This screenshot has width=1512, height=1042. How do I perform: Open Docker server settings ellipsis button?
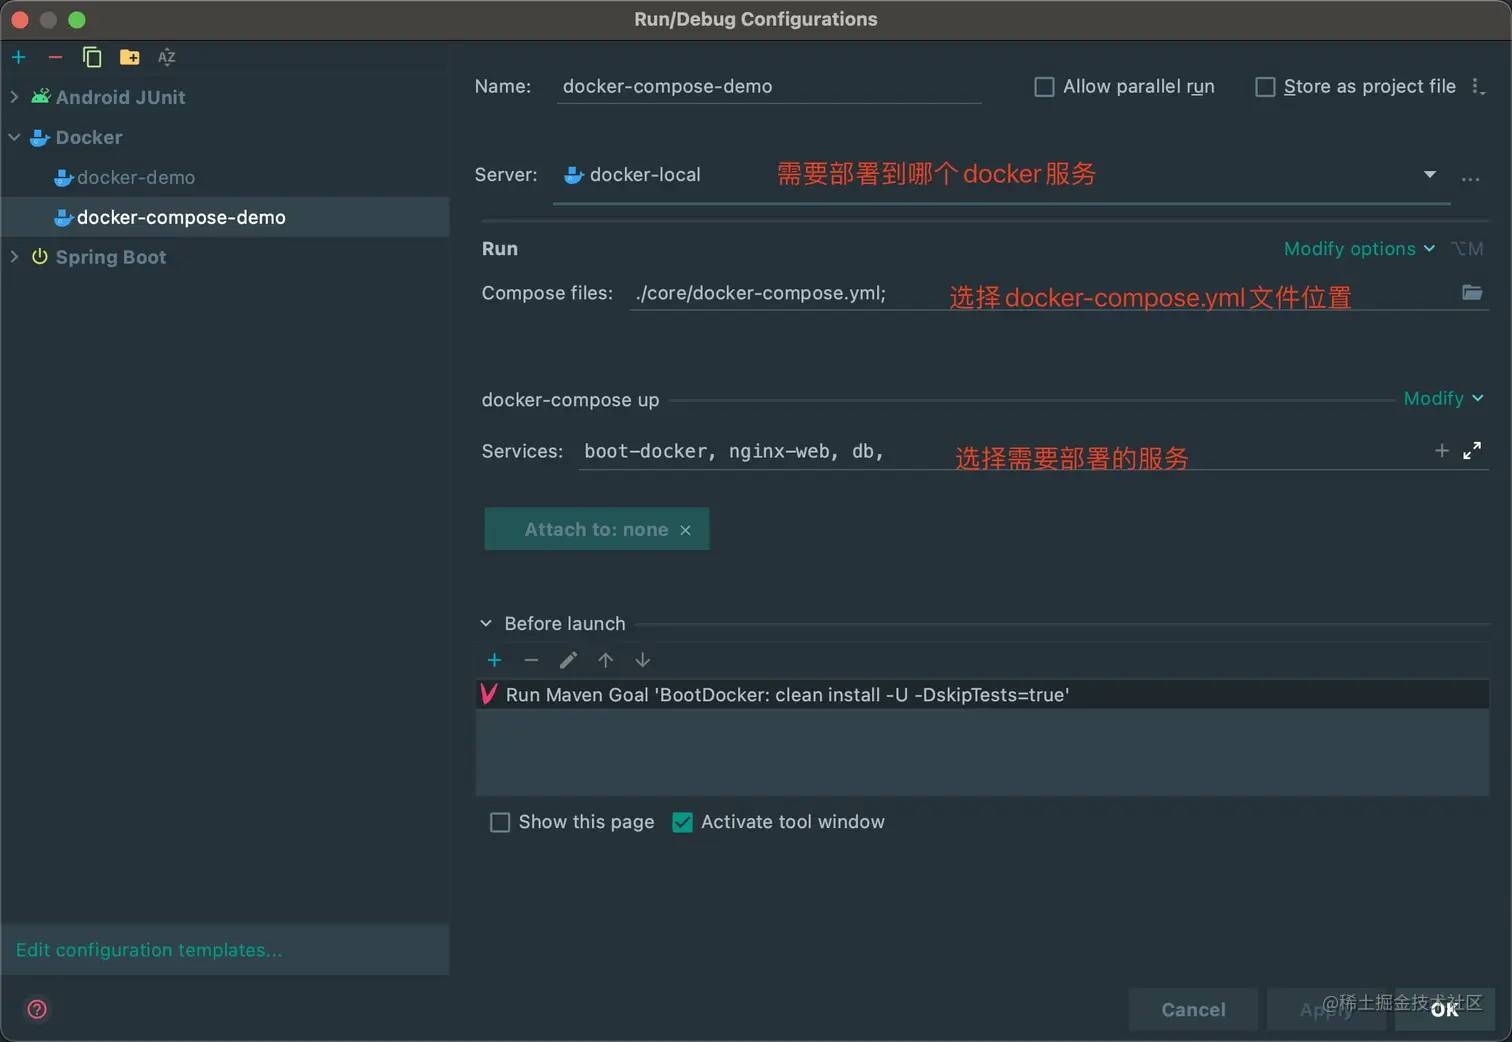pyautogui.click(x=1470, y=180)
